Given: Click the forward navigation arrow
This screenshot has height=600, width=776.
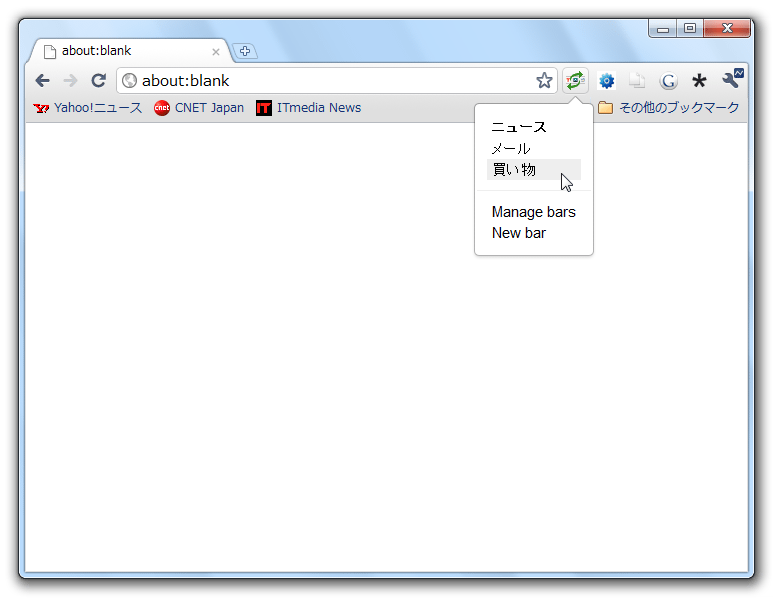Looking at the screenshot, I should tap(70, 80).
